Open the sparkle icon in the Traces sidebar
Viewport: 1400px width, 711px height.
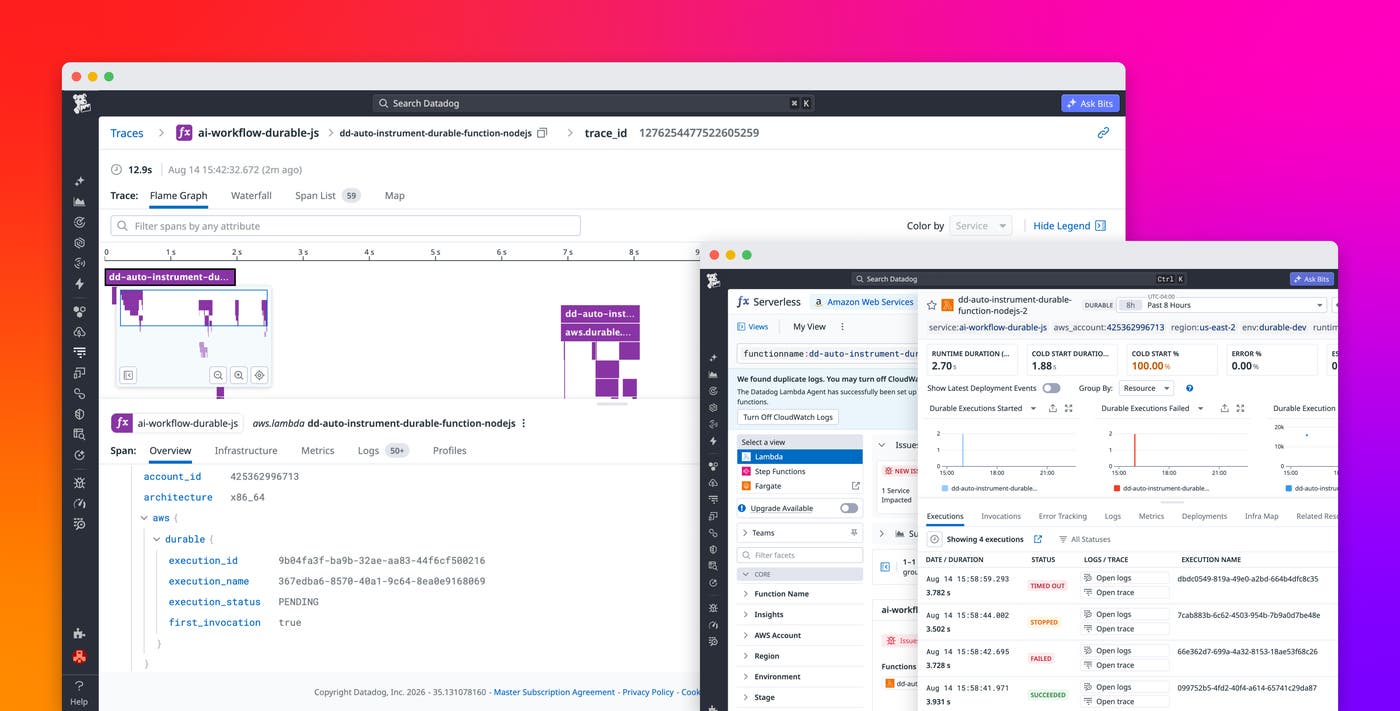click(x=80, y=181)
